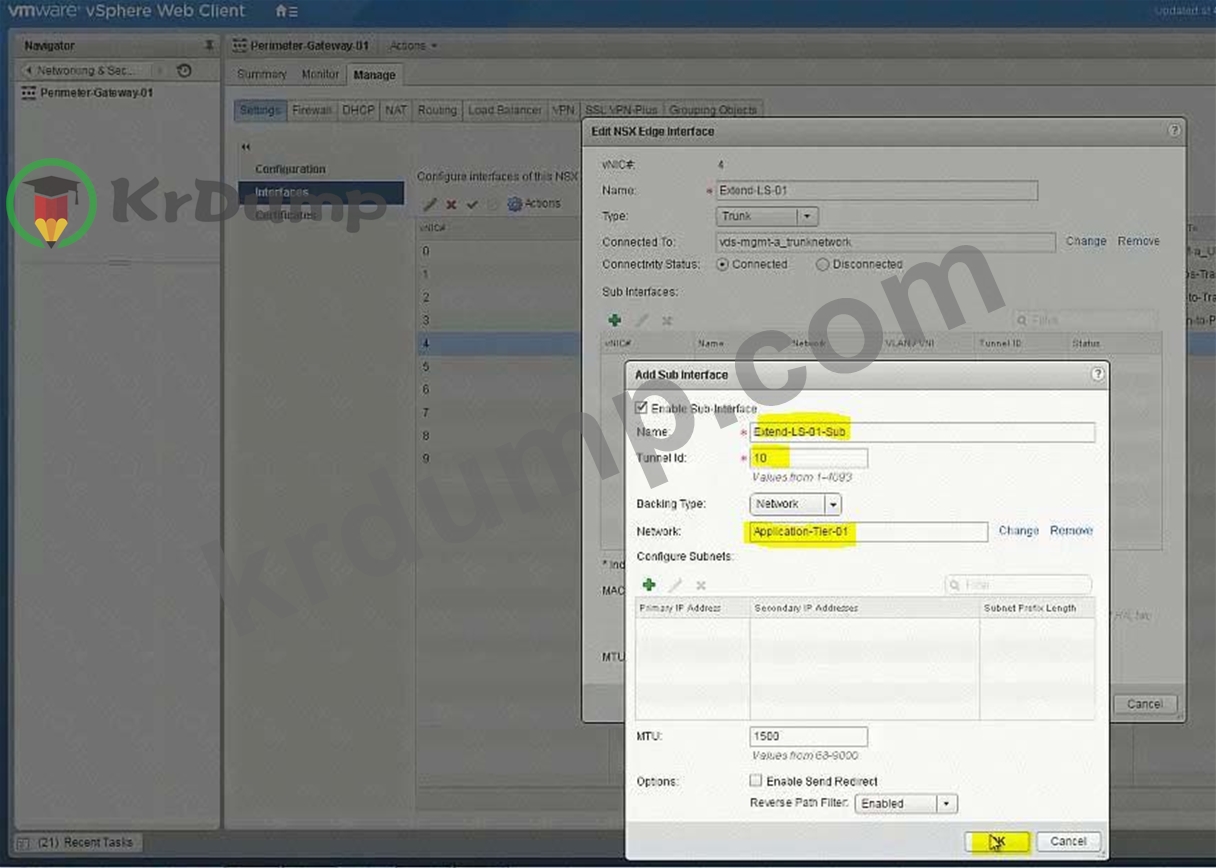Select the vNIC 5 row in the interfaces list
This screenshot has height=868, width=1216.
tap(500, 366)
